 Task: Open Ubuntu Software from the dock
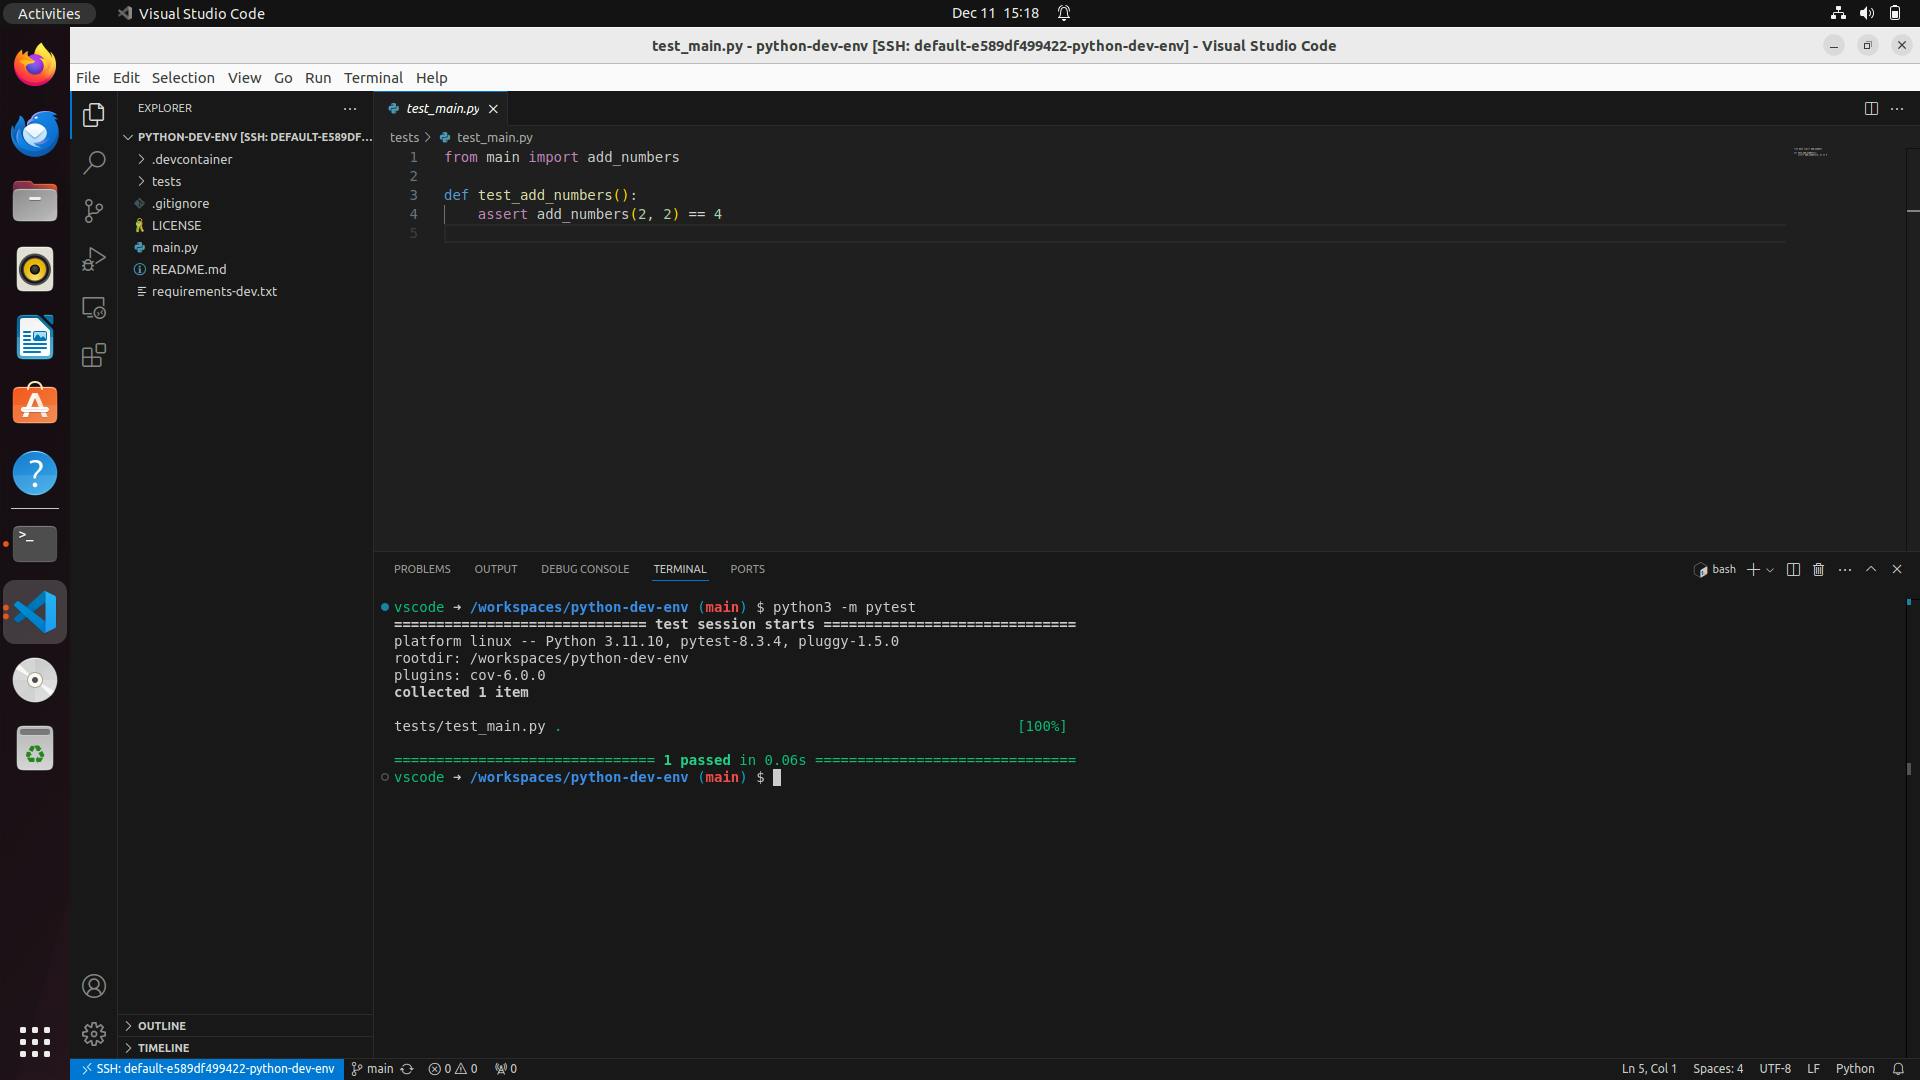coord(35,405)
